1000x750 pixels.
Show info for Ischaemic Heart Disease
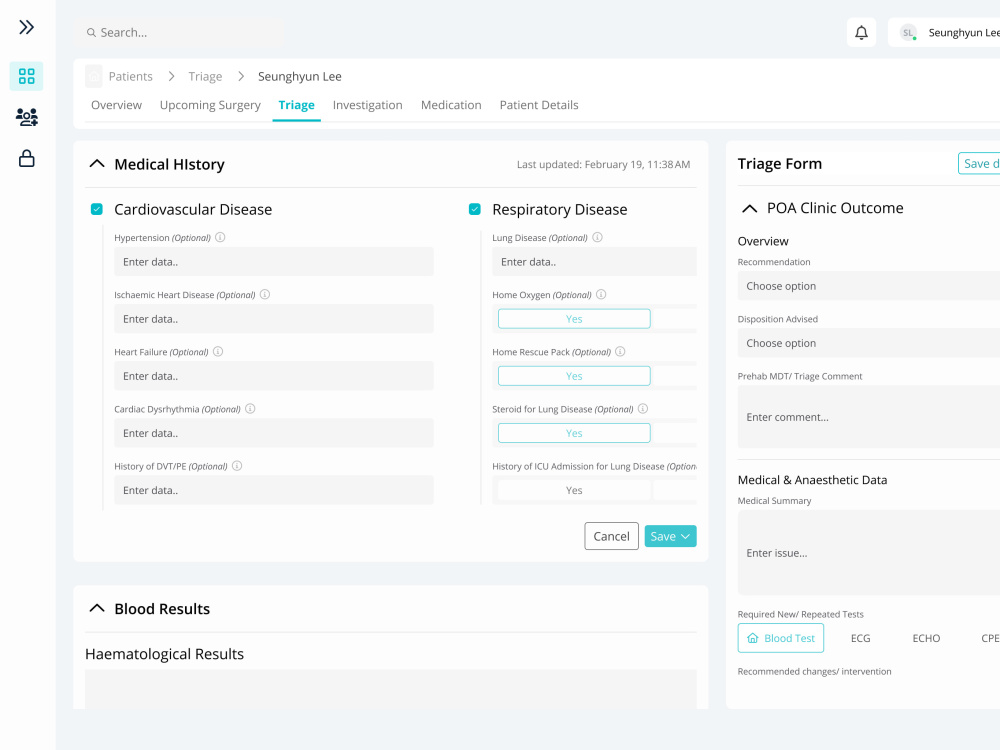coord(265,295)
